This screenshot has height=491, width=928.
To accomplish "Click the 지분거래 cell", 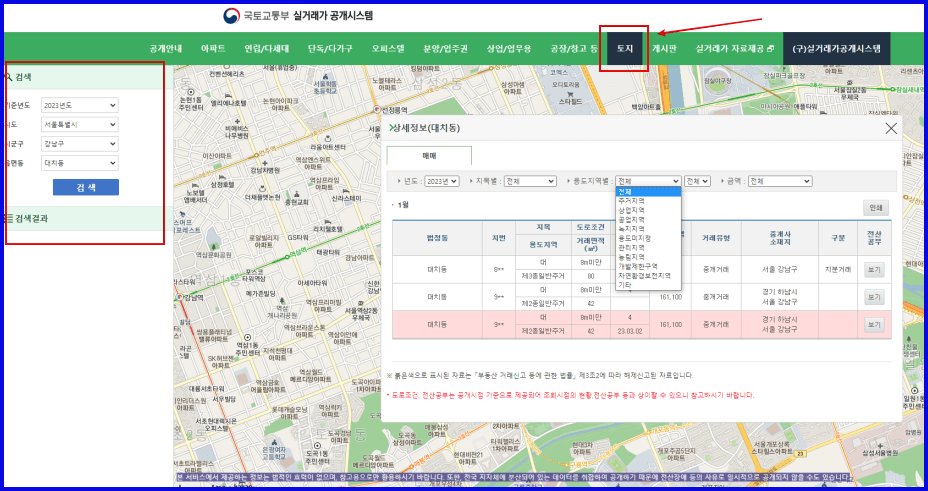I will (837, 270).
